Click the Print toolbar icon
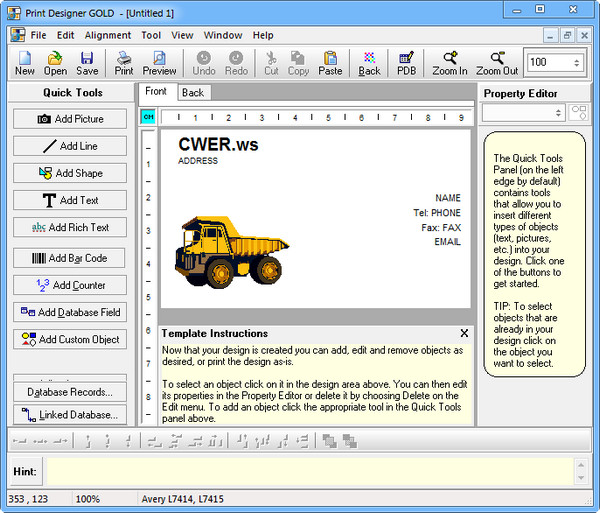The height and width of the screenshot is (513, 600). (x=123, y=62)
